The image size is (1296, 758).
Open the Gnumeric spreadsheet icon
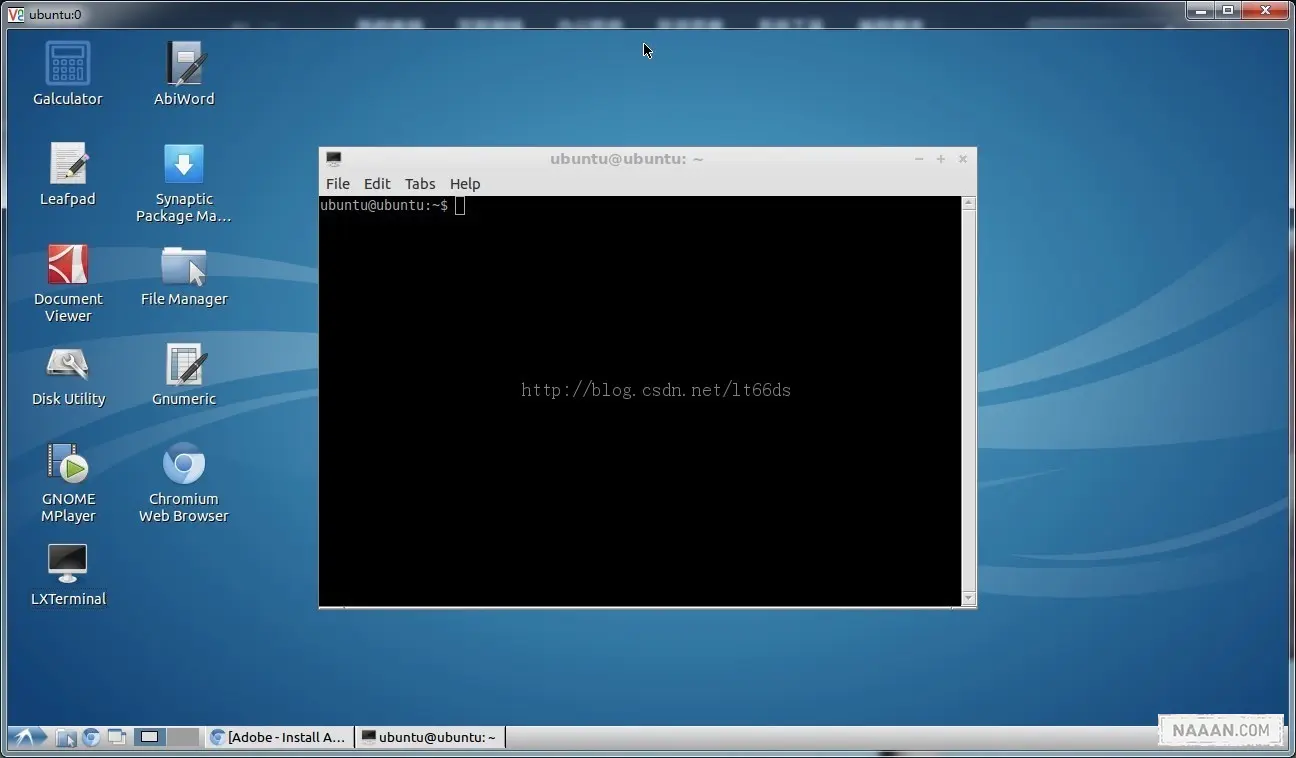click(184, 365)
